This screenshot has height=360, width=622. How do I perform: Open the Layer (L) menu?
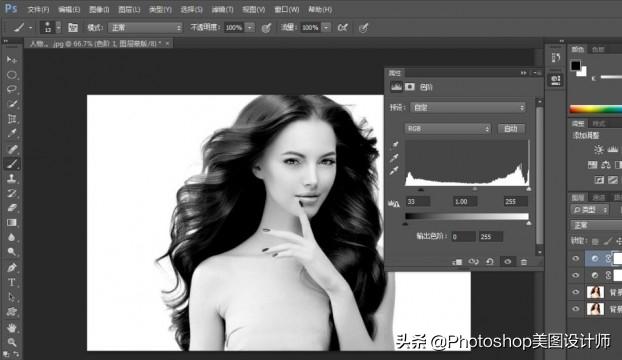pyautogui.click(x=129, y=9)
